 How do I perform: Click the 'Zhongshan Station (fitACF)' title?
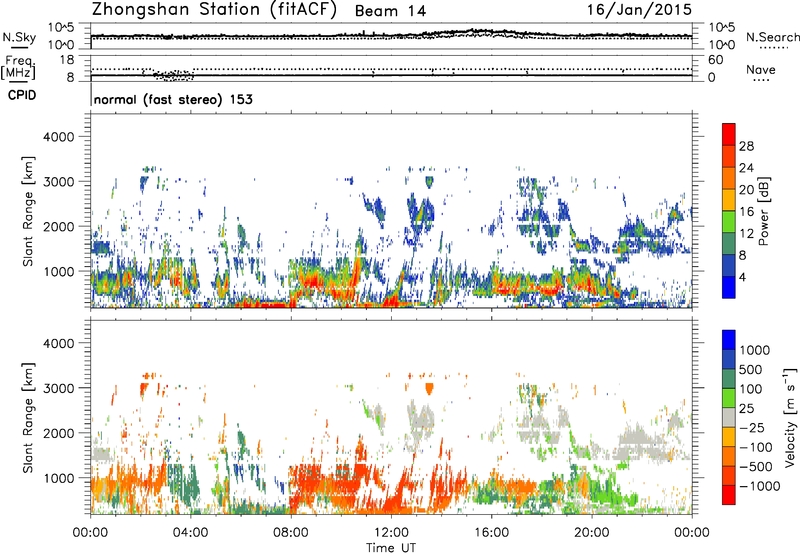point(214,10)
